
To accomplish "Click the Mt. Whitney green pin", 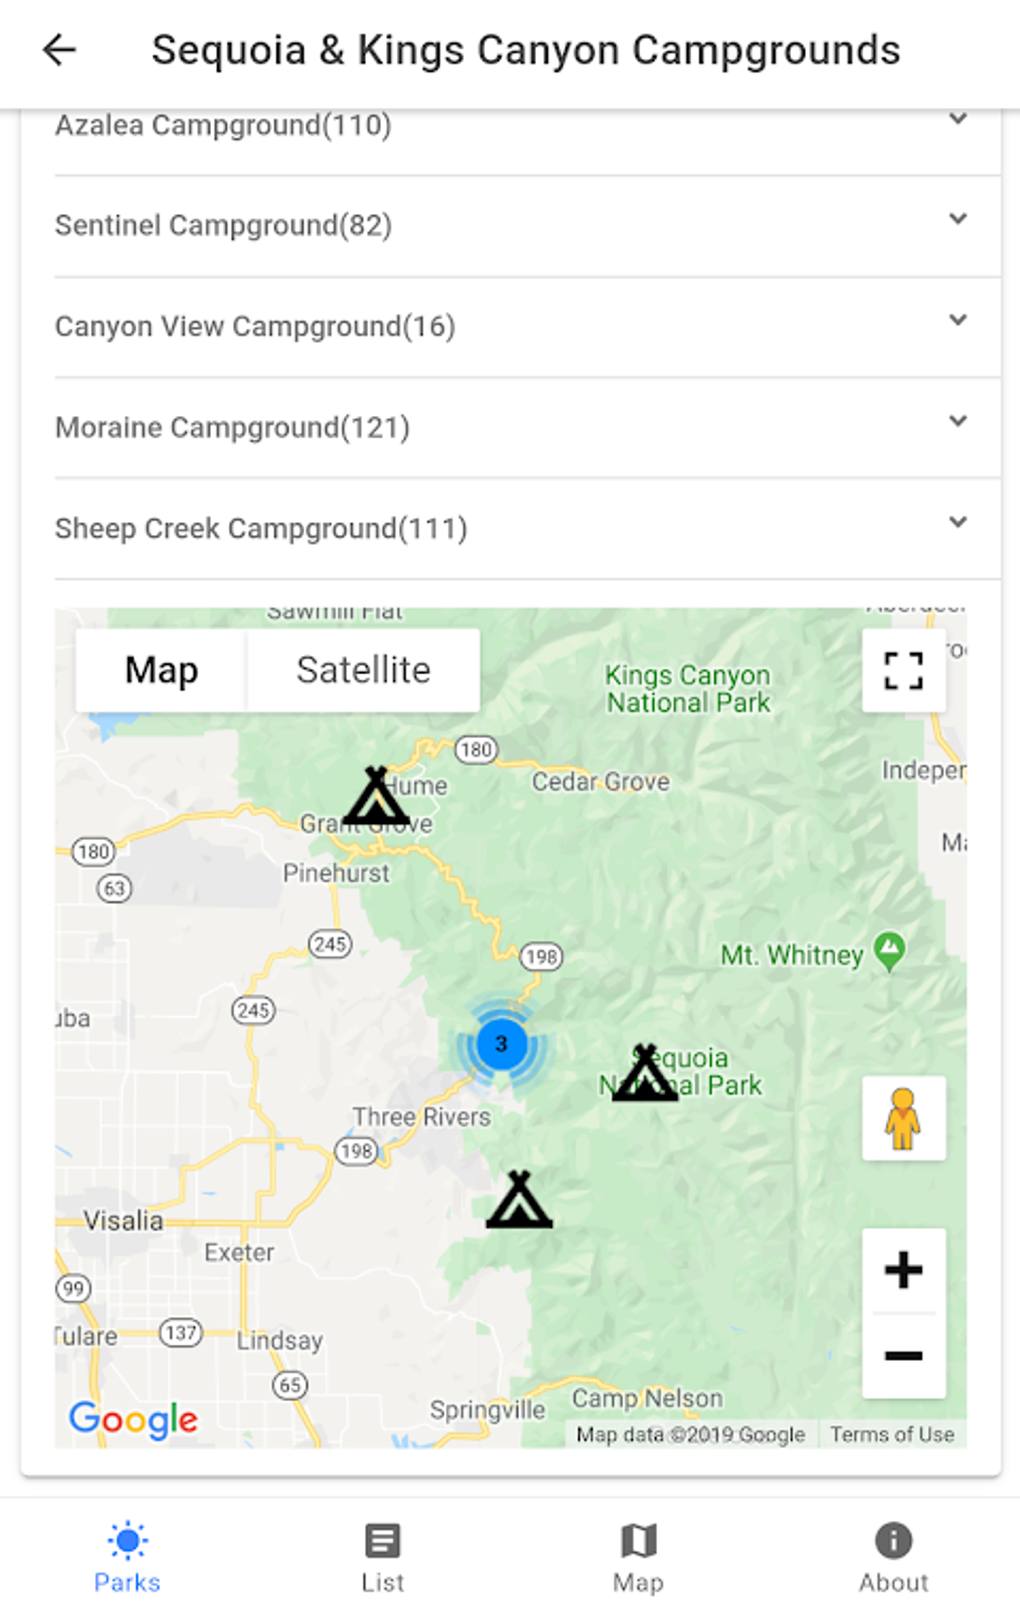I will pyautogui.click(x=889, y=951).
